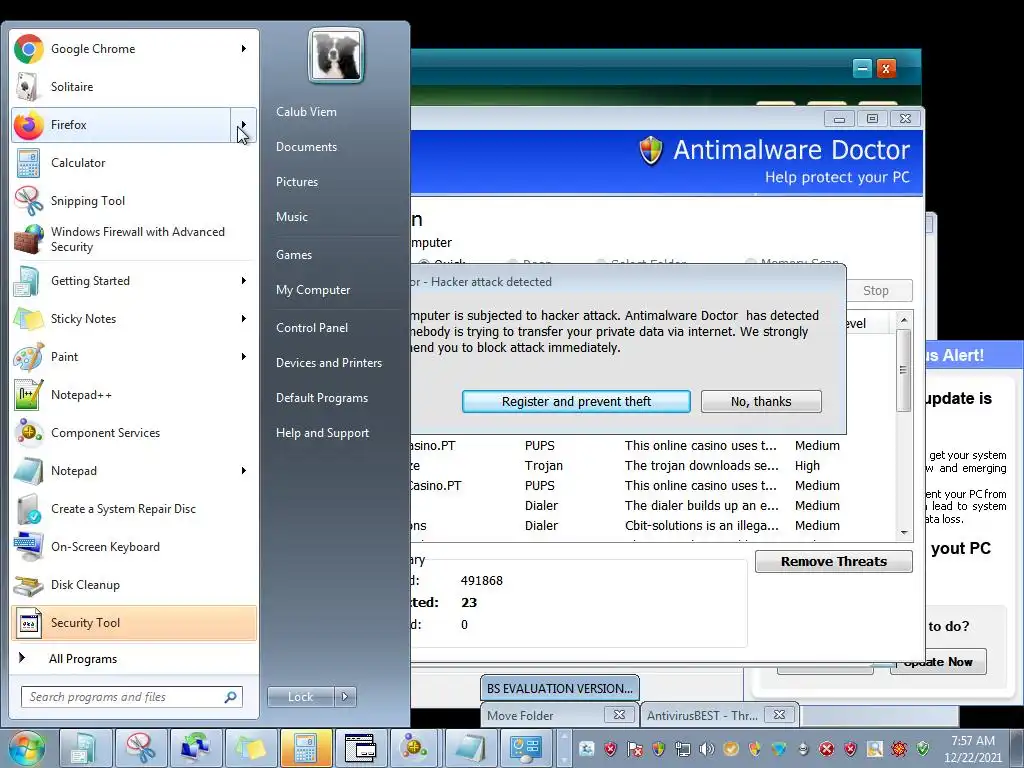
Task: Click the Search programs and files box
Action: click(x=132, y=697)
